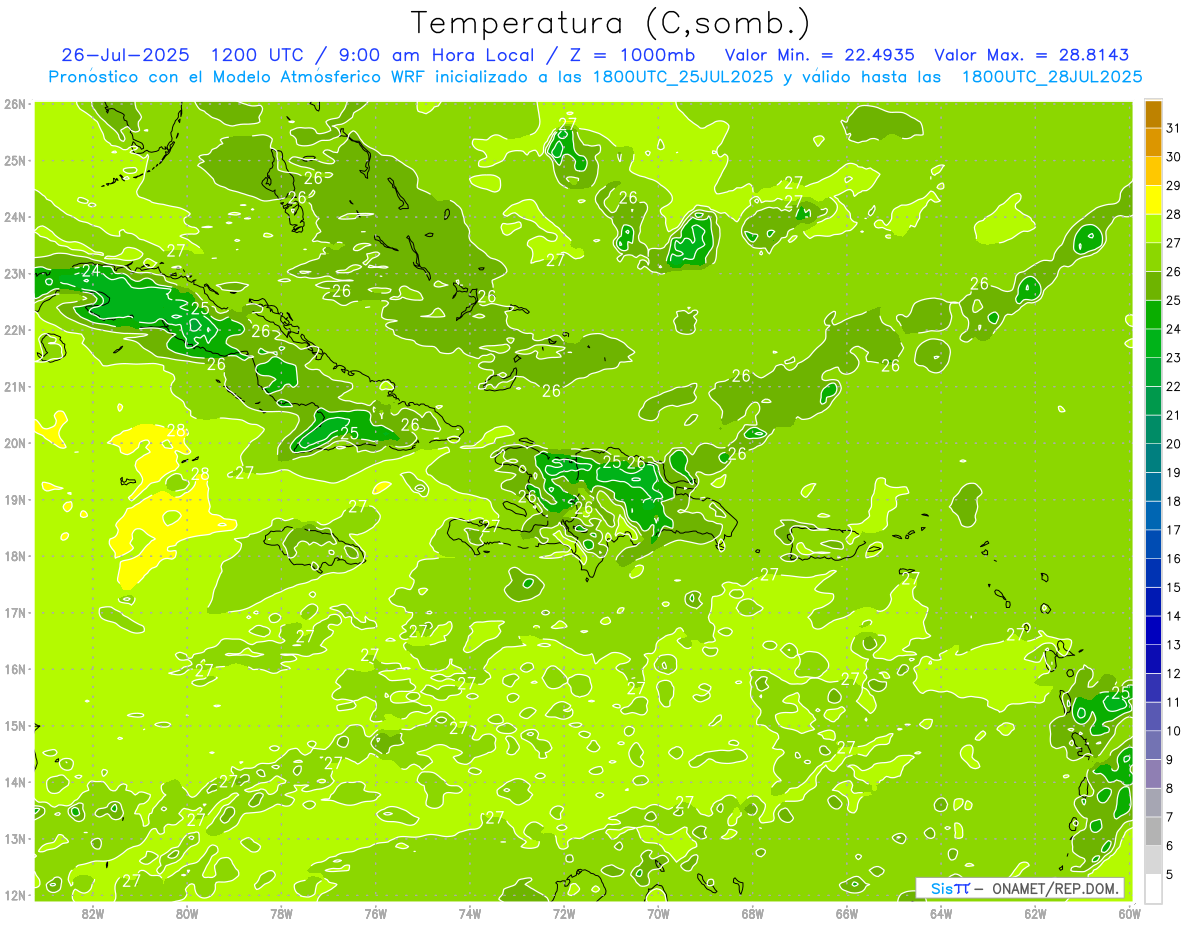The height and width of the screenshot is (927, 1200).
Task: Click the '80W' longitude axis label
Action: tap(187, 913)
